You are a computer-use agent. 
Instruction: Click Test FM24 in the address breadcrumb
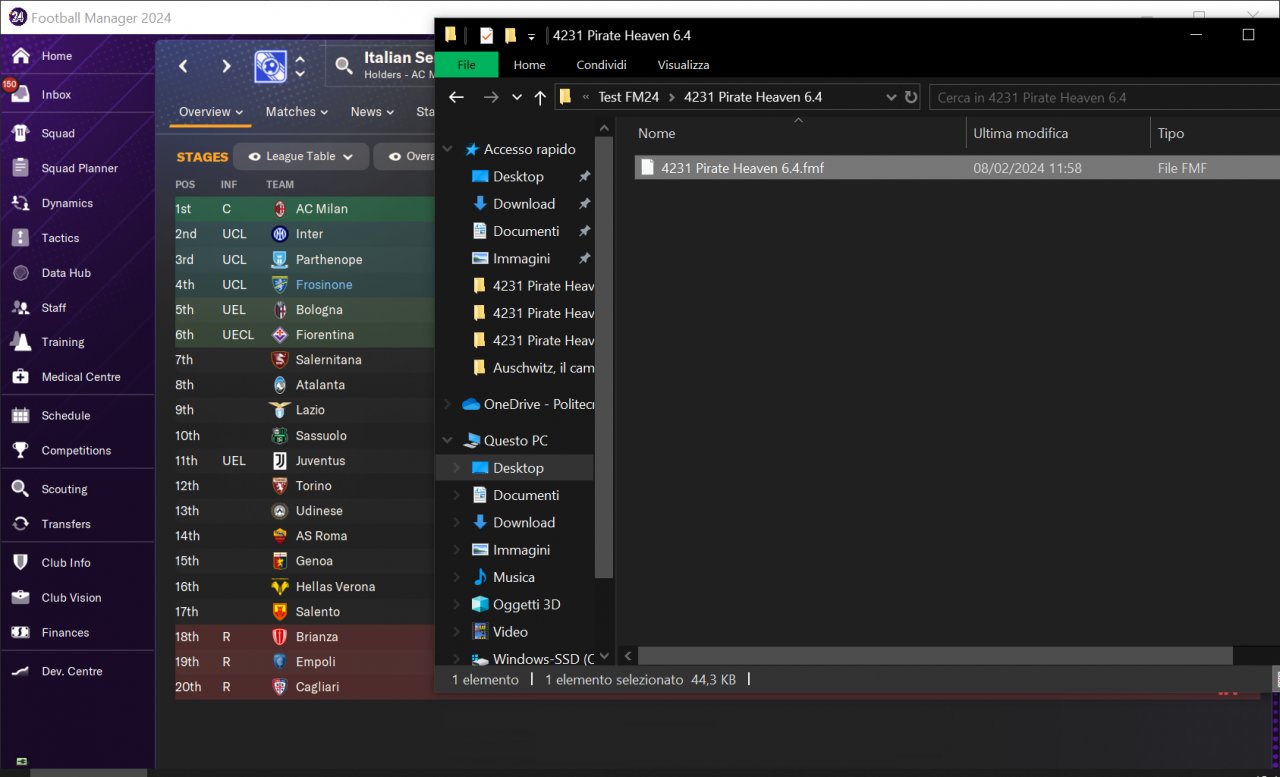[628, 97]
